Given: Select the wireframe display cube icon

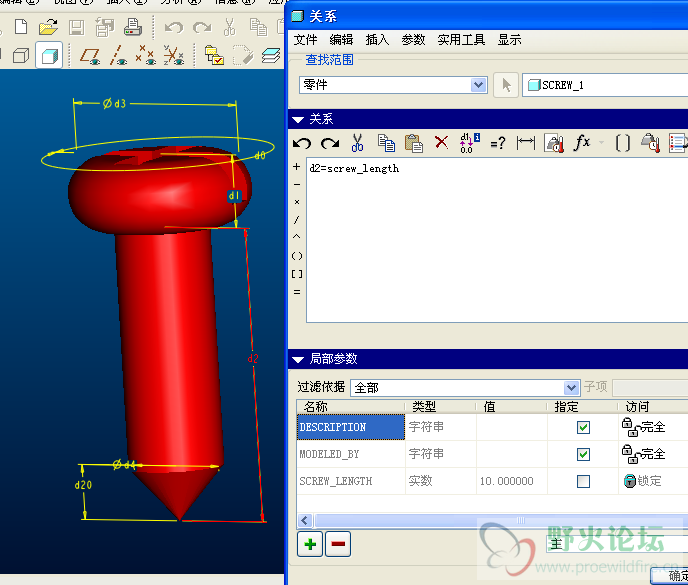Looking at the screenshot, I should click(21, 56).
